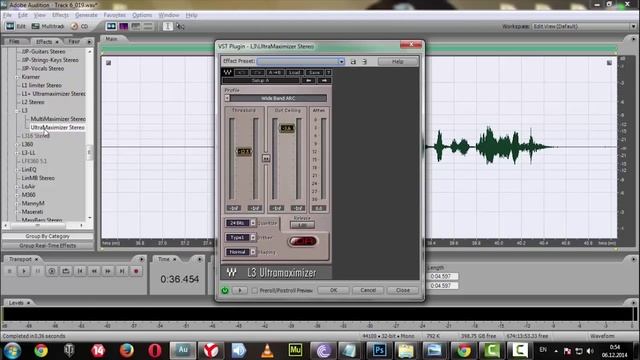Toggle the green effect power button
The width and height of the screenshot is (640, 360).
pos(225,290)
